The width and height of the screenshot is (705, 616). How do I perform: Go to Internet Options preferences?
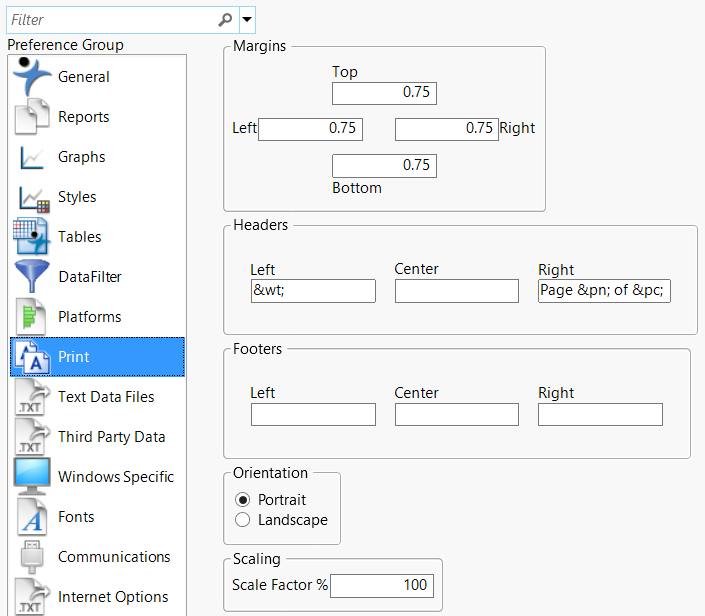(x=113, y=597)
